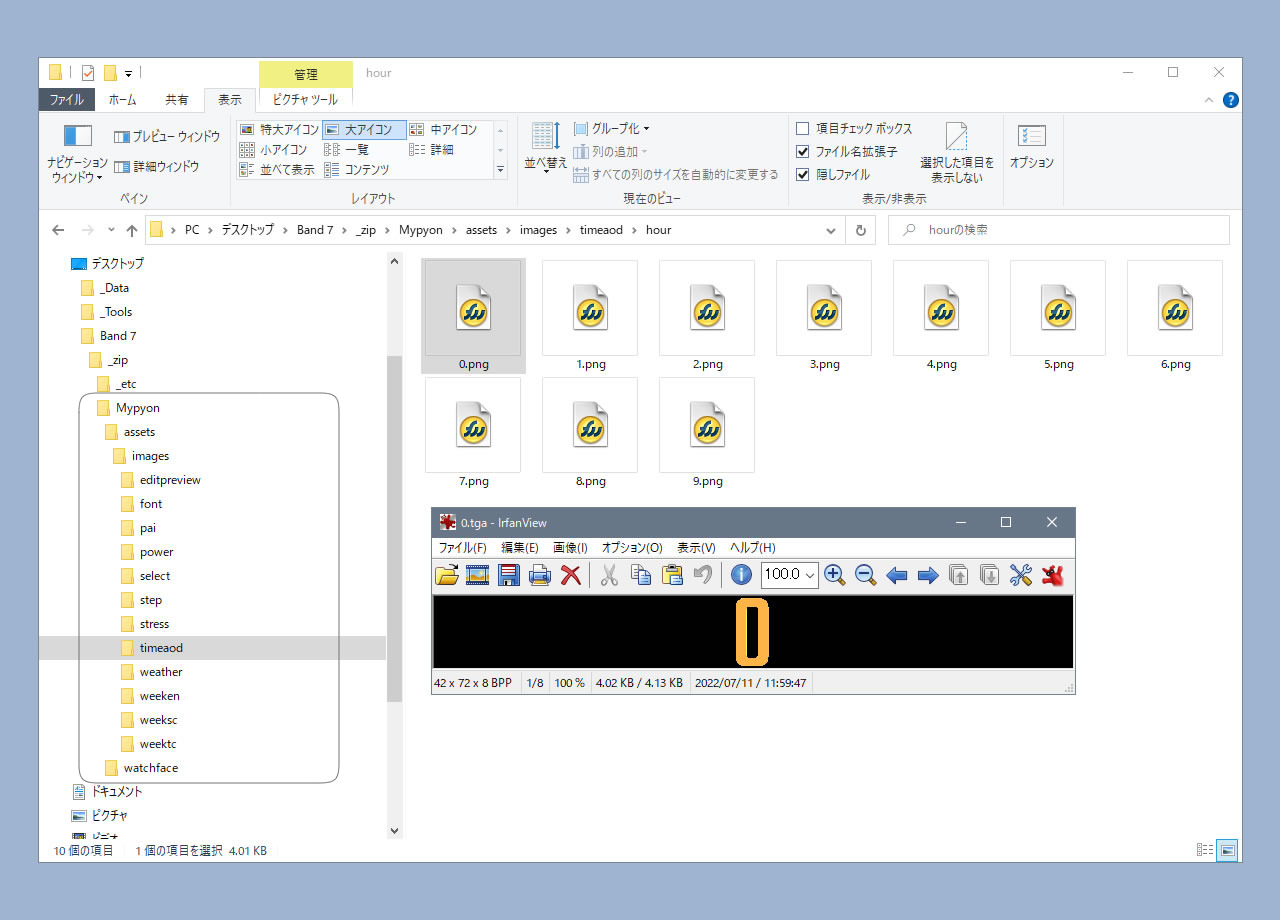Open the address bar history dropdown arrow
Screen dimensions: 1280x920
click(x=831, y=230)
